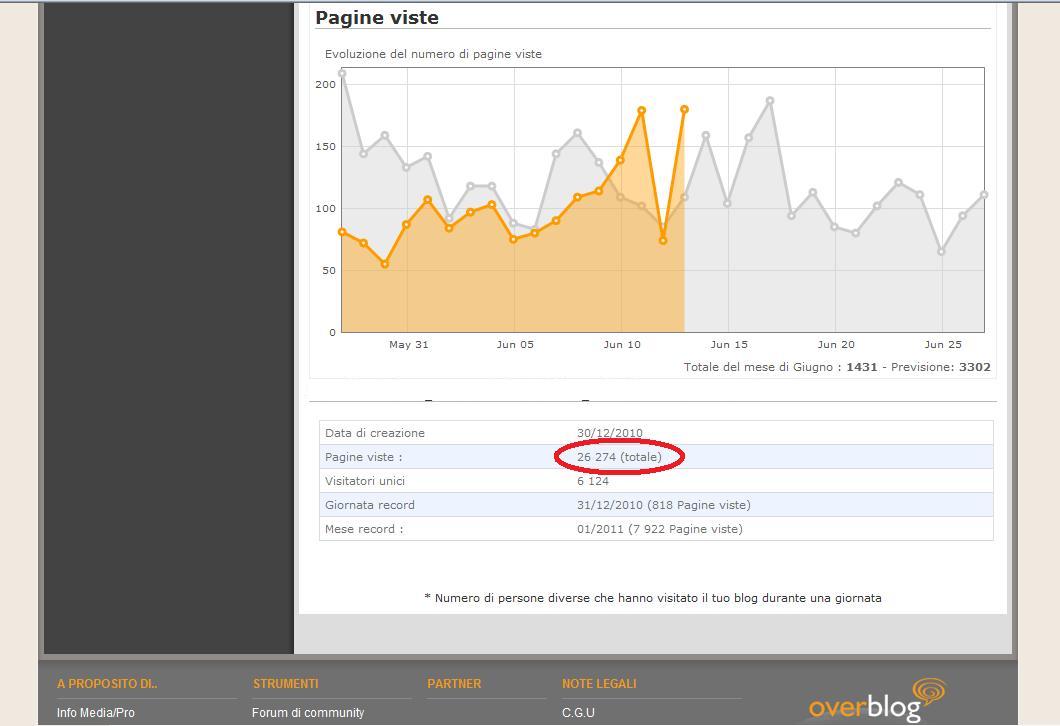
Task: Click the PARTNER footer heading
Action: pyautogui.click(x=454, y=684)
